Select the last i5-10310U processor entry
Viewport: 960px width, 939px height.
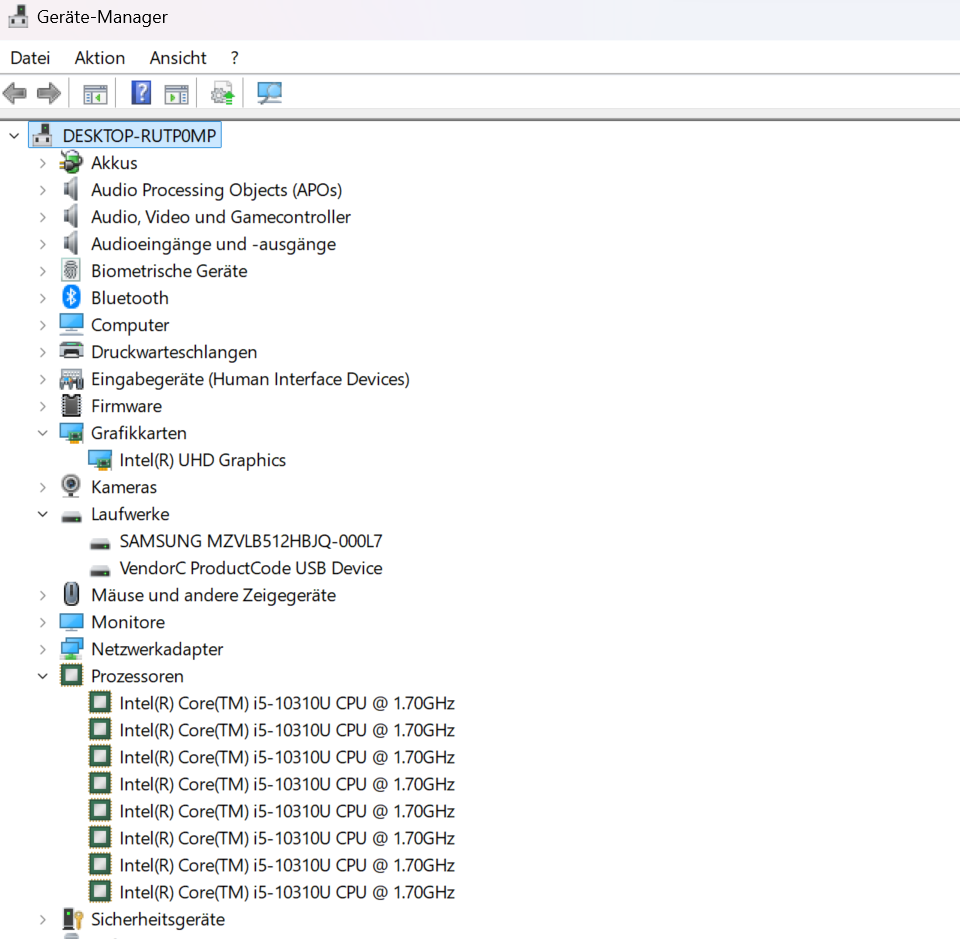(x=287, y=892)
